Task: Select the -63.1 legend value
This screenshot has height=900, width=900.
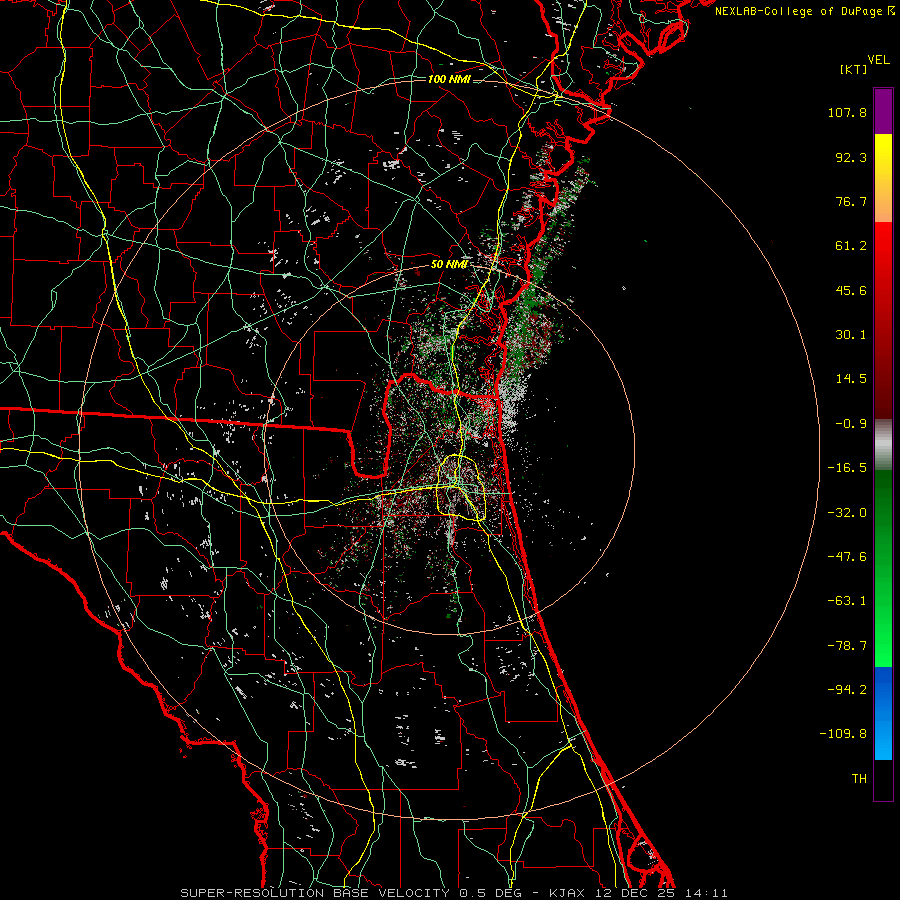Action: click(x=847, y=601)
